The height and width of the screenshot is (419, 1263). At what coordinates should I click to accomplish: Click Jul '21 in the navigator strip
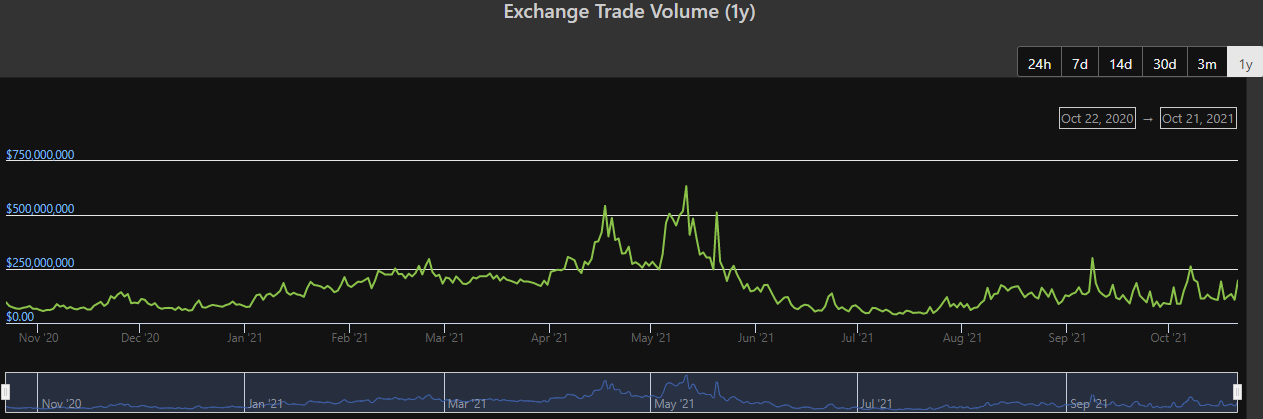pos(878,404)
